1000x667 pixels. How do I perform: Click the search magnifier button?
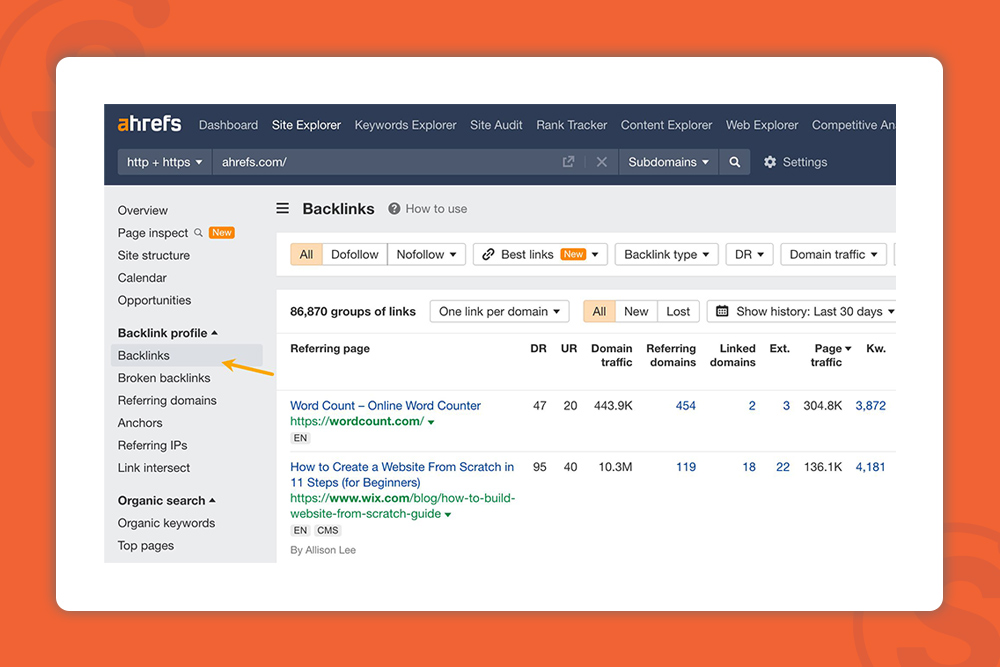(735, 162)
